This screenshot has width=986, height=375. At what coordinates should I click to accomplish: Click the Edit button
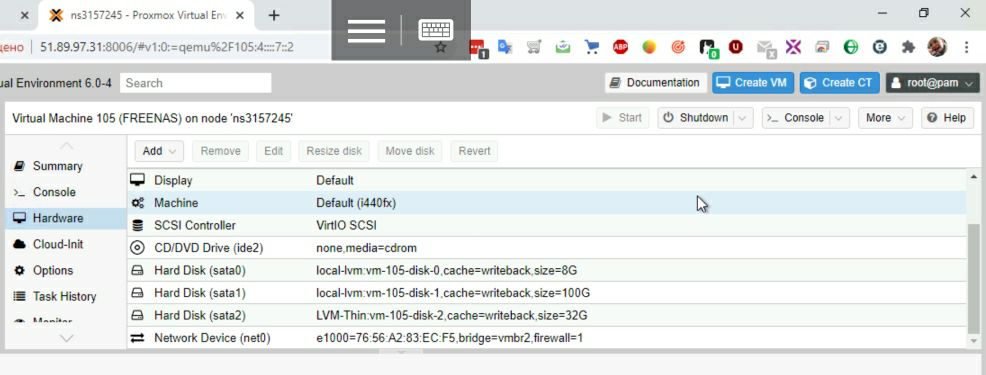click(x=273, y=151)
